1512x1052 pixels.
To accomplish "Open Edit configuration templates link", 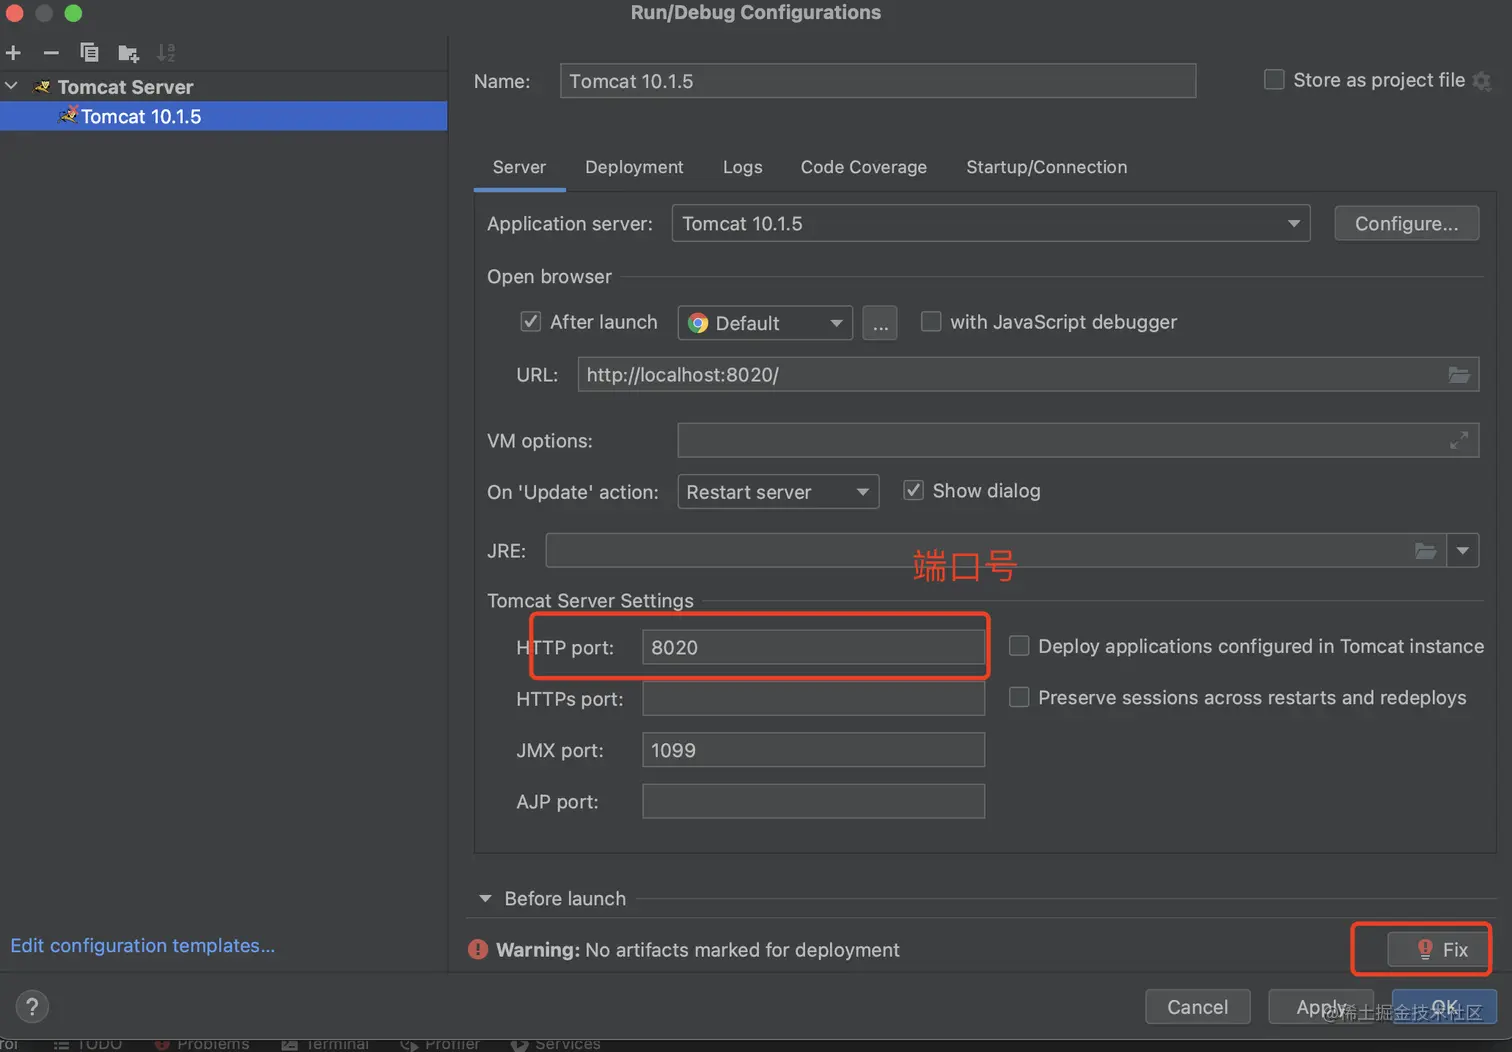I will pyautogui.click(x=143, y=946).
